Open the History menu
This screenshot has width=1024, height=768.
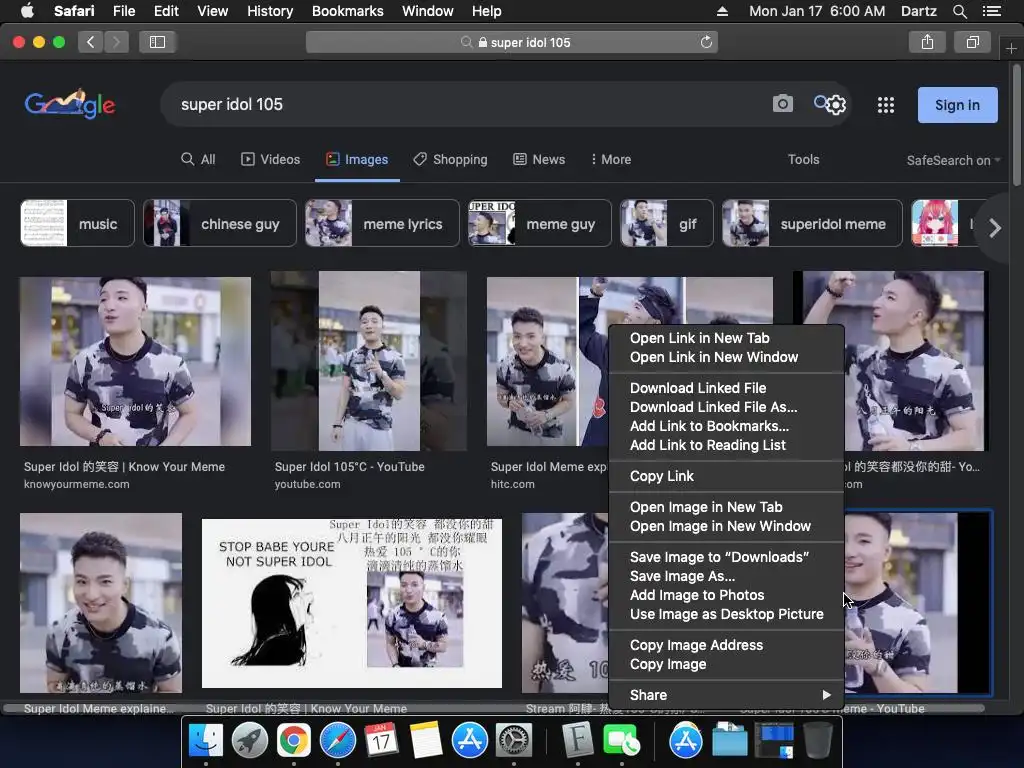270,11
